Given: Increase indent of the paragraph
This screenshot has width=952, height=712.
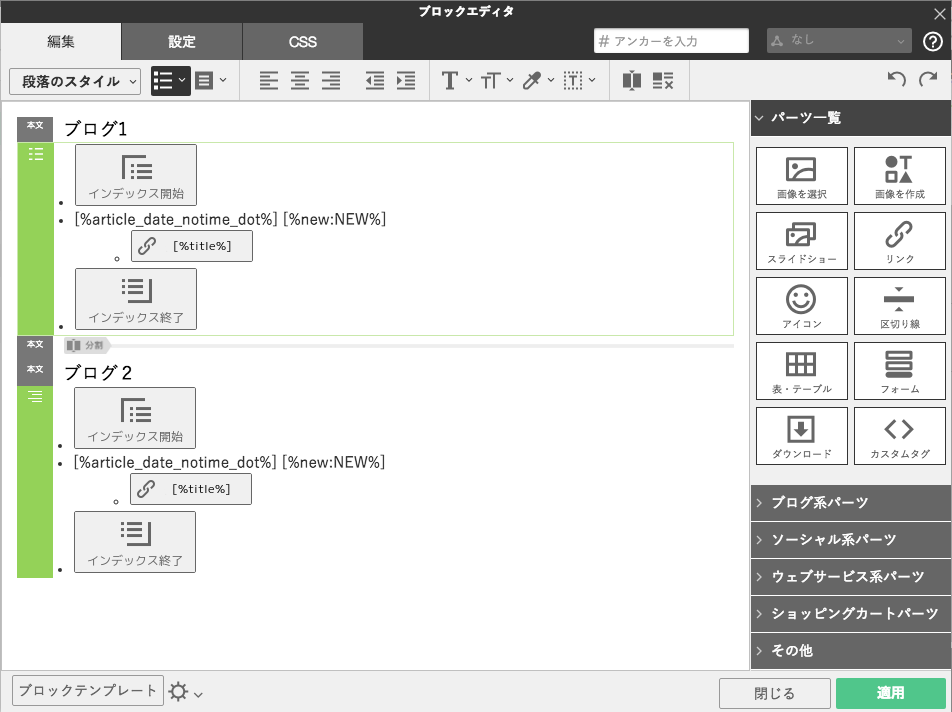Looking at the screenshot, I should coord(406,80).
